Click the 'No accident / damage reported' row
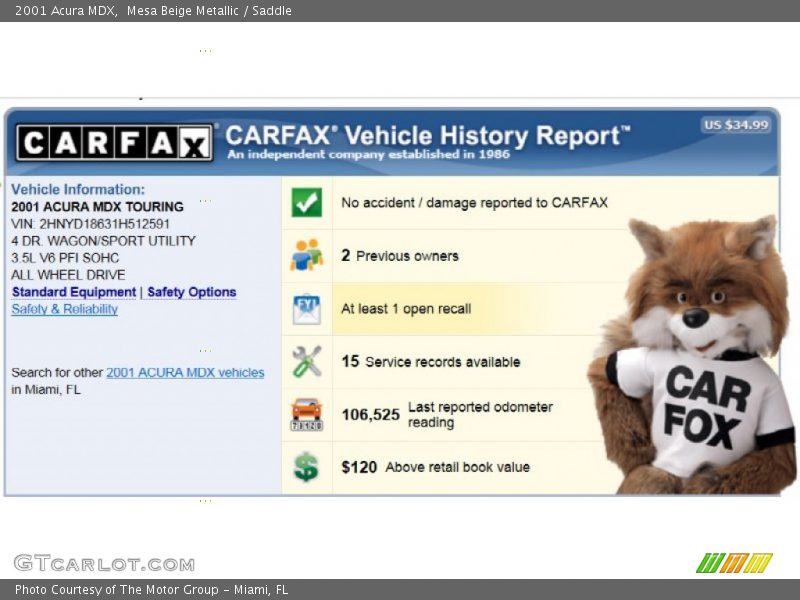 (474, 203)
